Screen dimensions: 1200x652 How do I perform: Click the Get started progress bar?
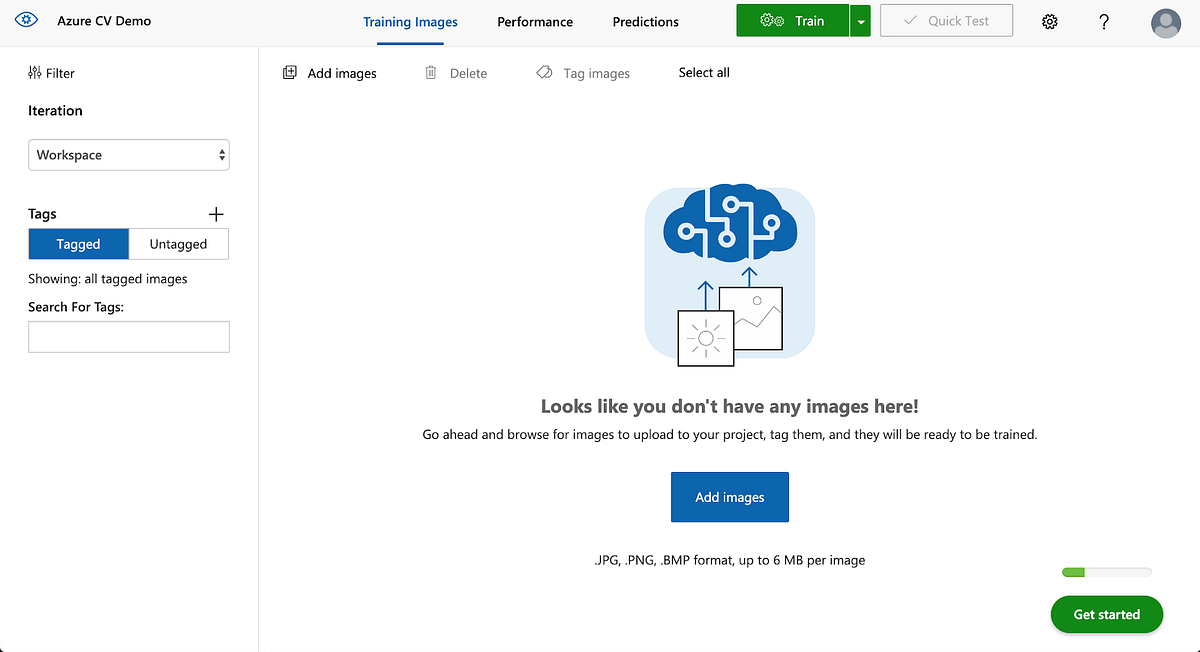click(x=1105, y=571)
